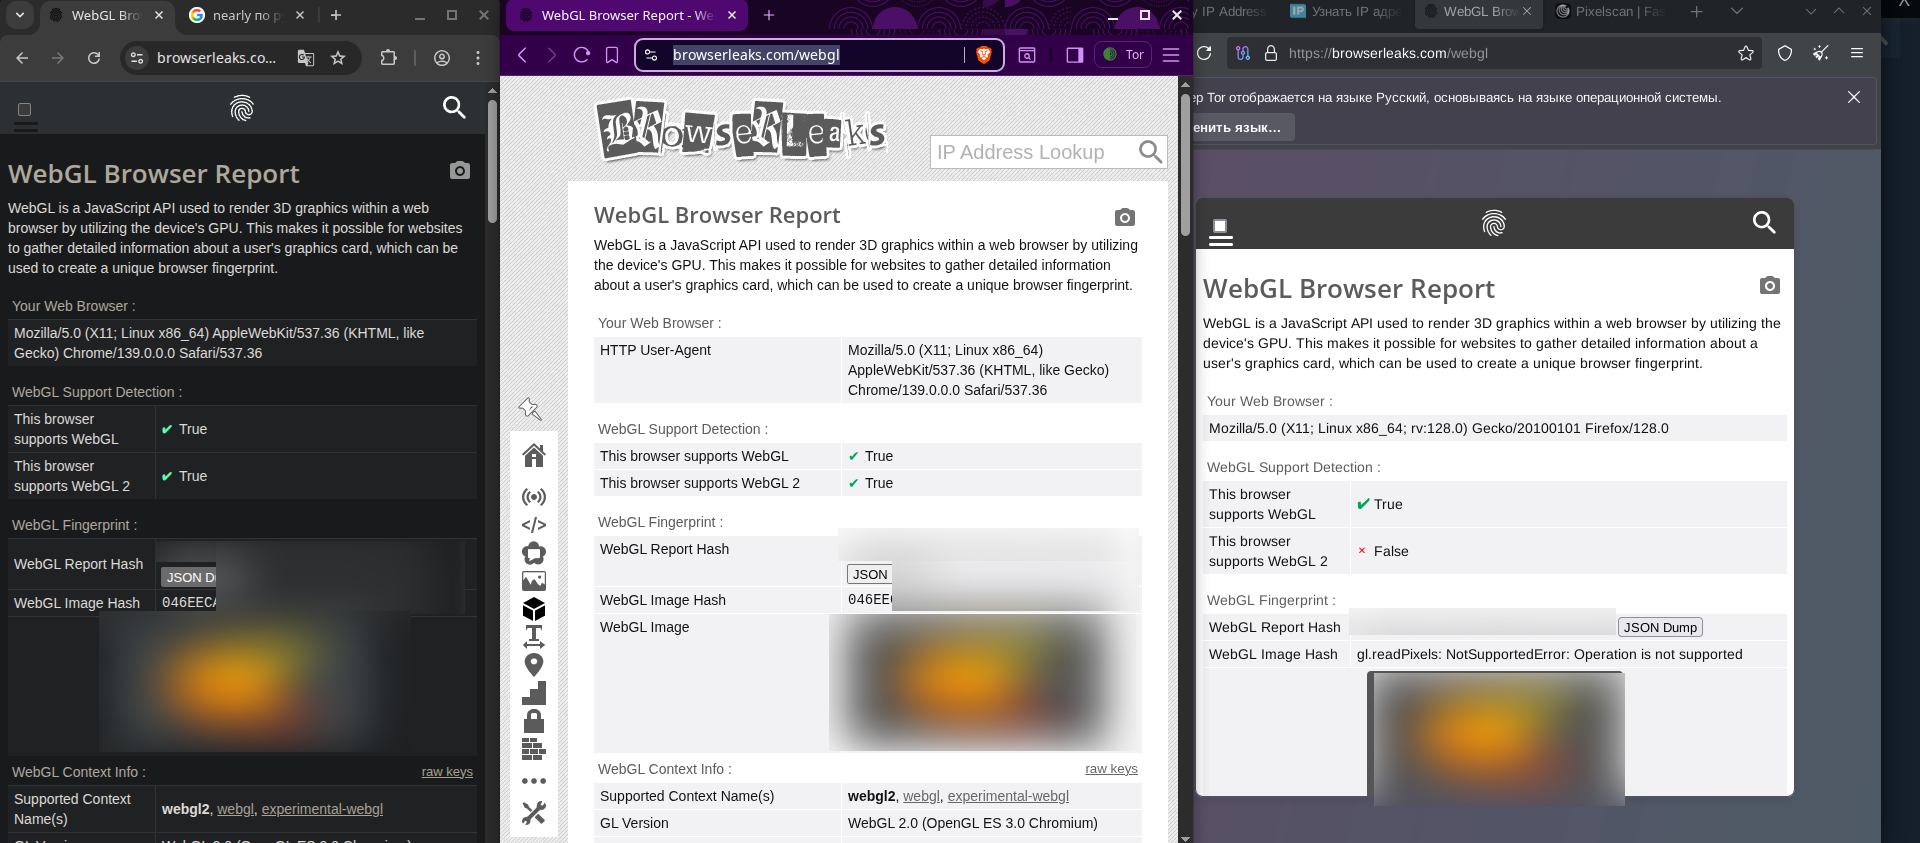Open a new tab in Tor Browser
This screenshot has width=1920, height=843.
[1696, 11]
